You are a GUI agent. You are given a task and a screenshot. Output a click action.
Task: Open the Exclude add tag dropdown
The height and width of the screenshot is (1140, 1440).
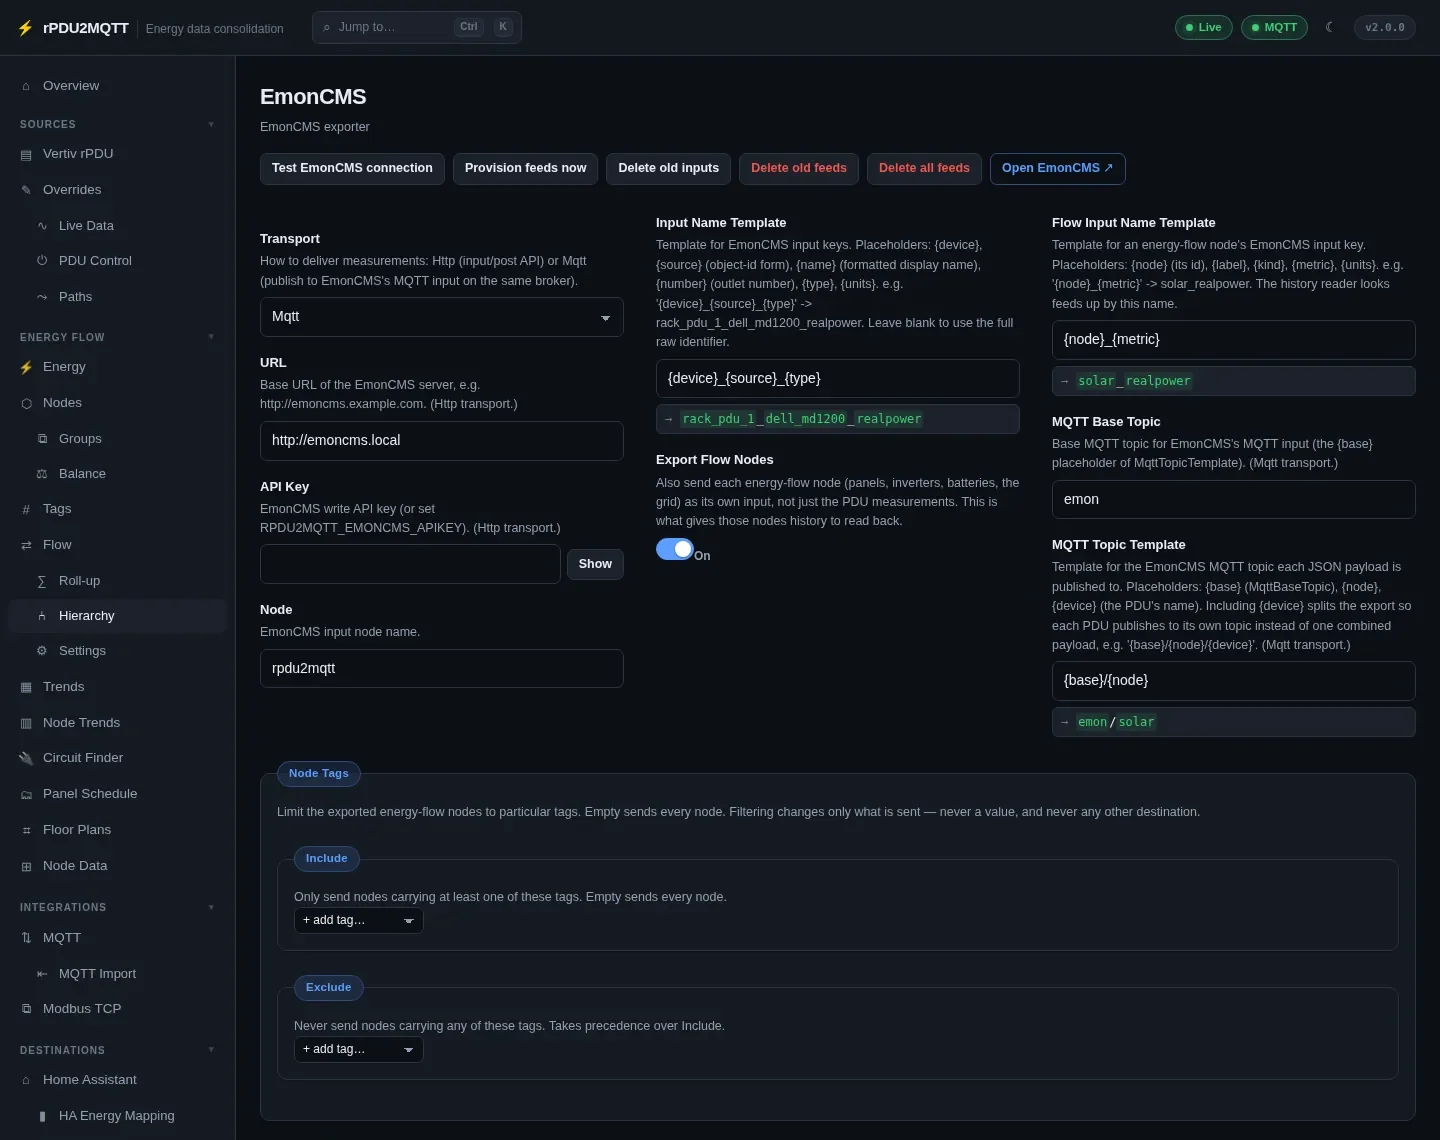pyautogui.click(x=358, y=1049)
